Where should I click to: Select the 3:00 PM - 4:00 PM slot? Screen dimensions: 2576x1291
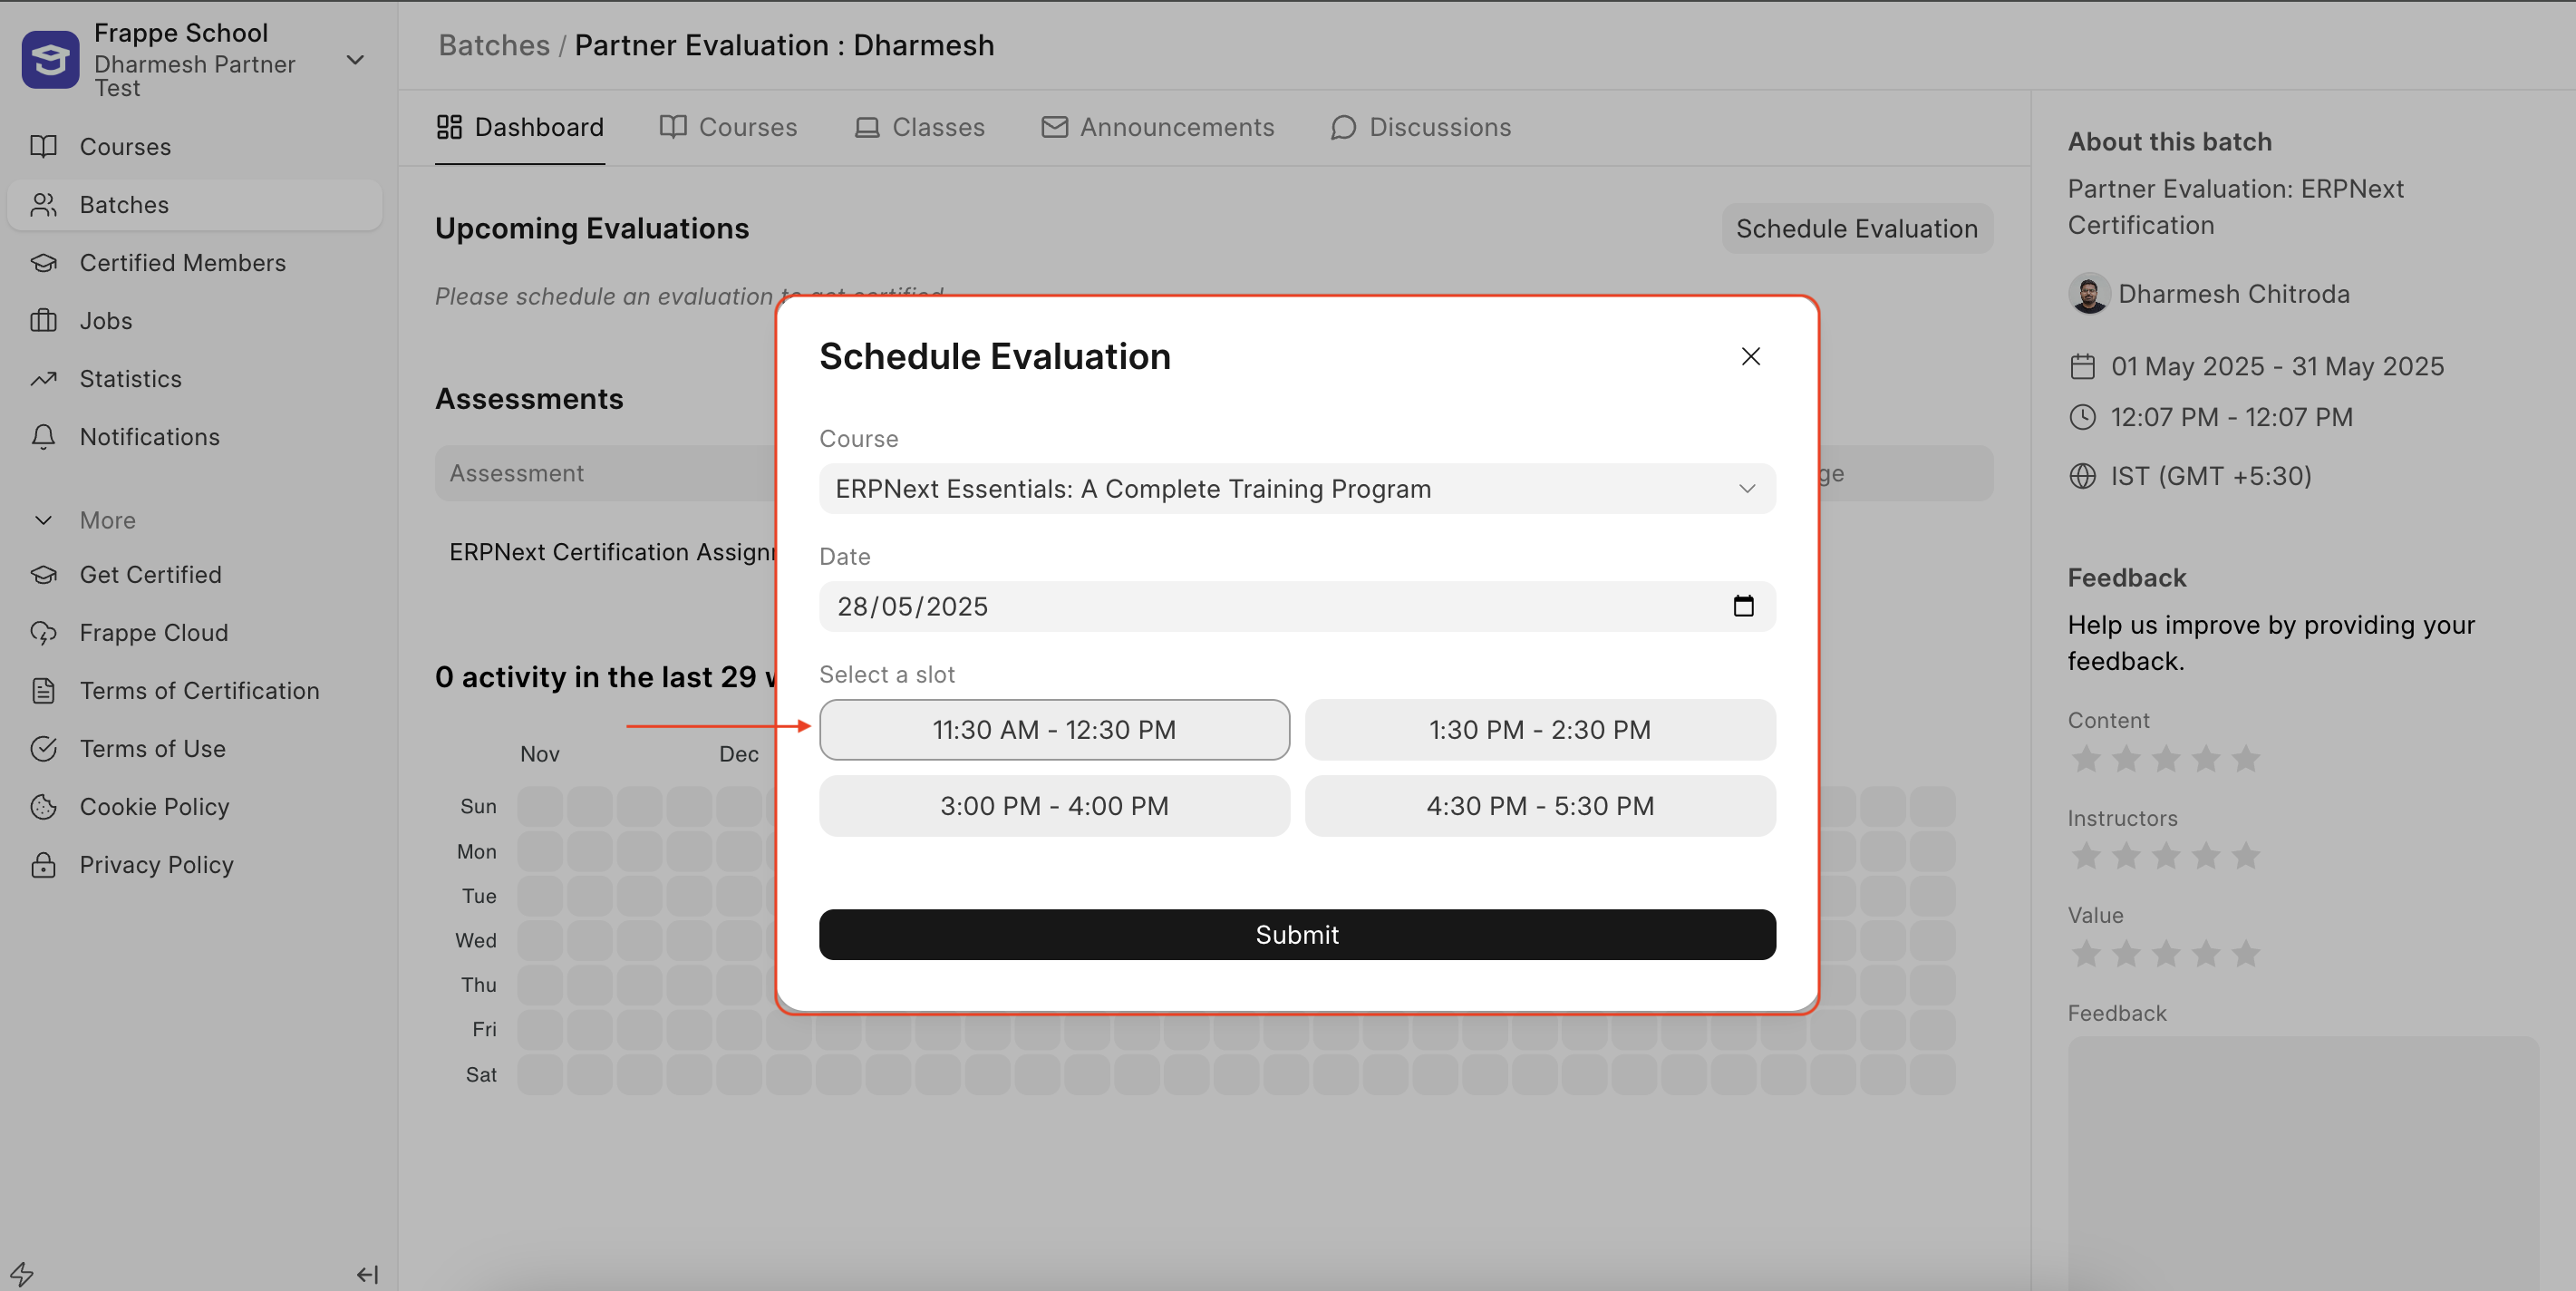click(x=1054, y=806)
